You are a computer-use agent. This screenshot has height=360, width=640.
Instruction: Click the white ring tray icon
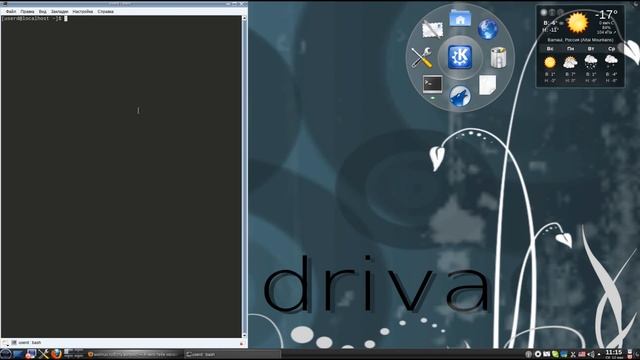(538, 354)
